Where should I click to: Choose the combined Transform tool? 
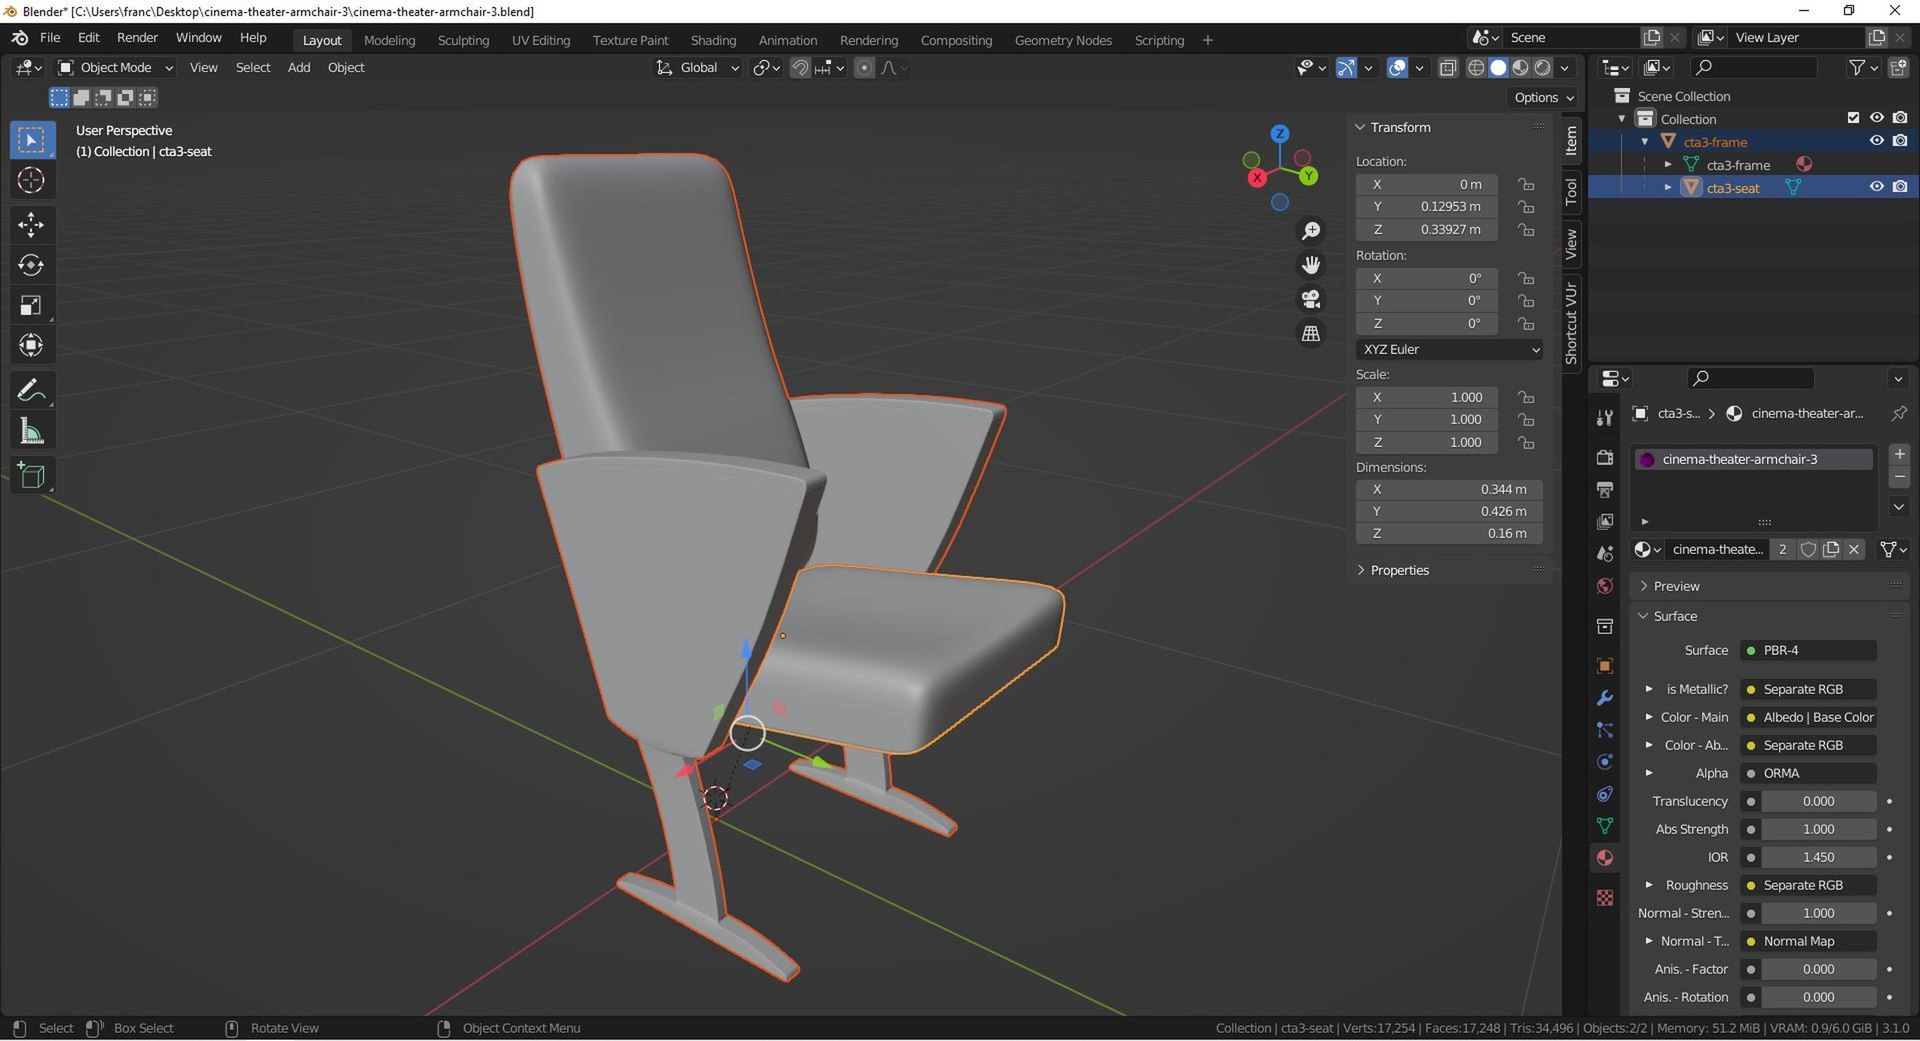coord(31,346)
